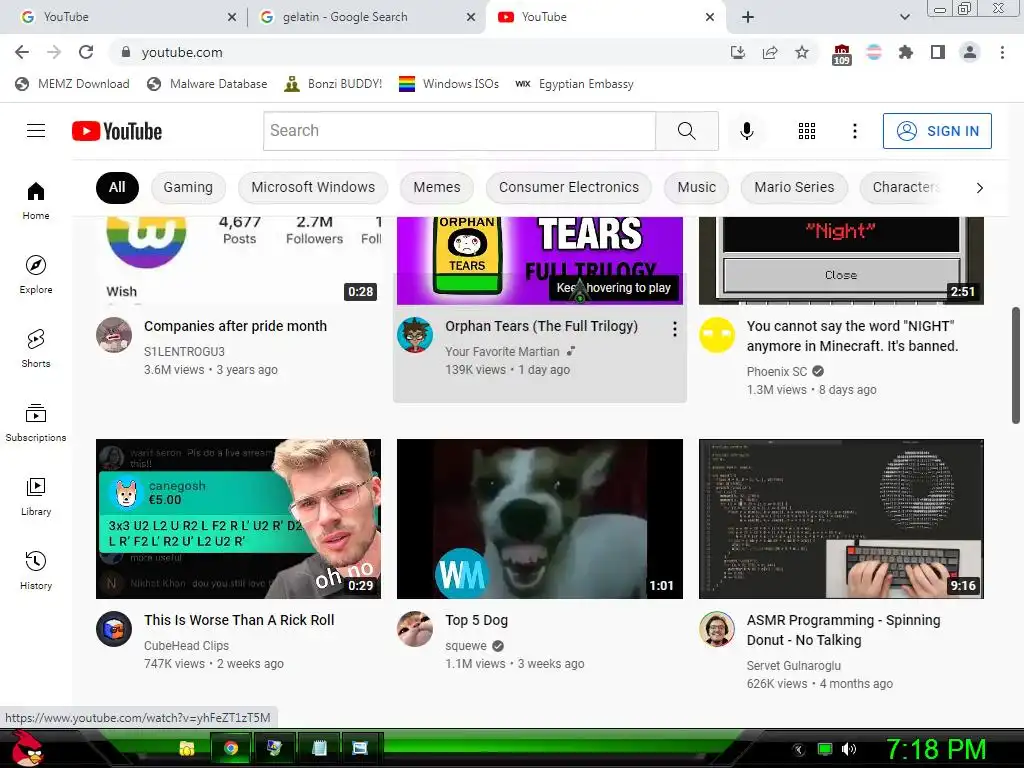The image size is (1024, 768).
Task: Open the folder icon in taskbar
Action: click(x=187, y=748)
